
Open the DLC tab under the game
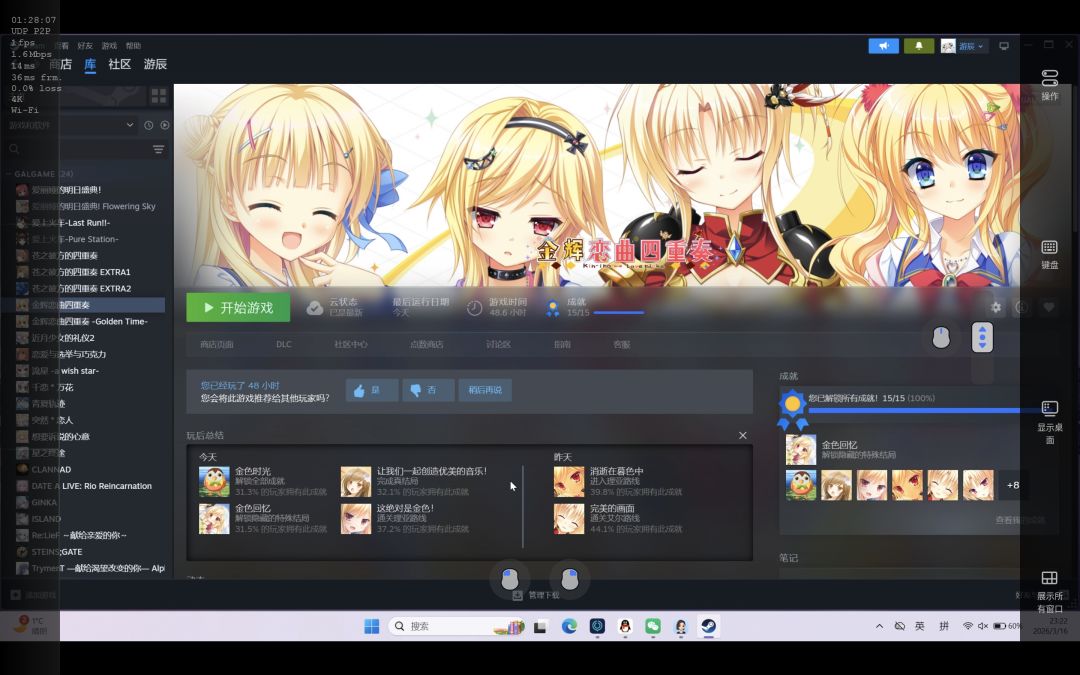[x=284, y=344]
